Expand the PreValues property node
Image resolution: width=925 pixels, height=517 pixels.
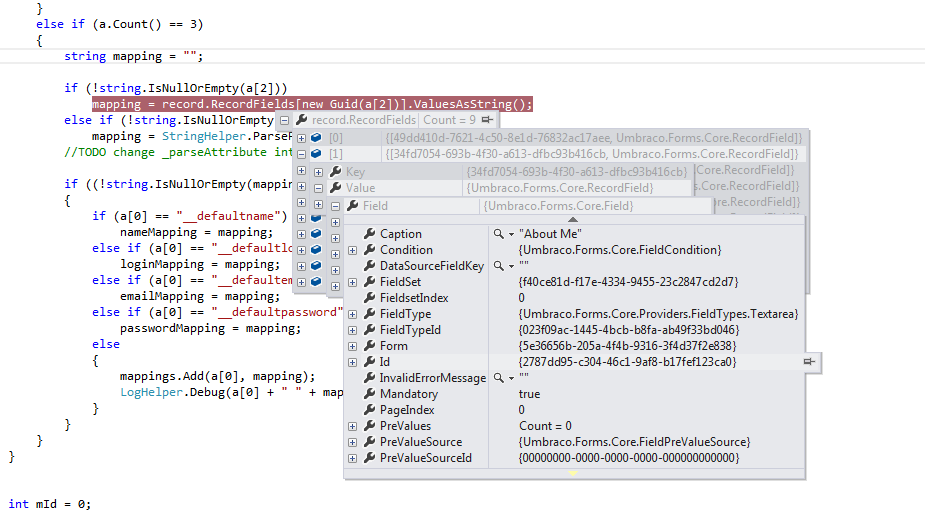click(353, 426)
